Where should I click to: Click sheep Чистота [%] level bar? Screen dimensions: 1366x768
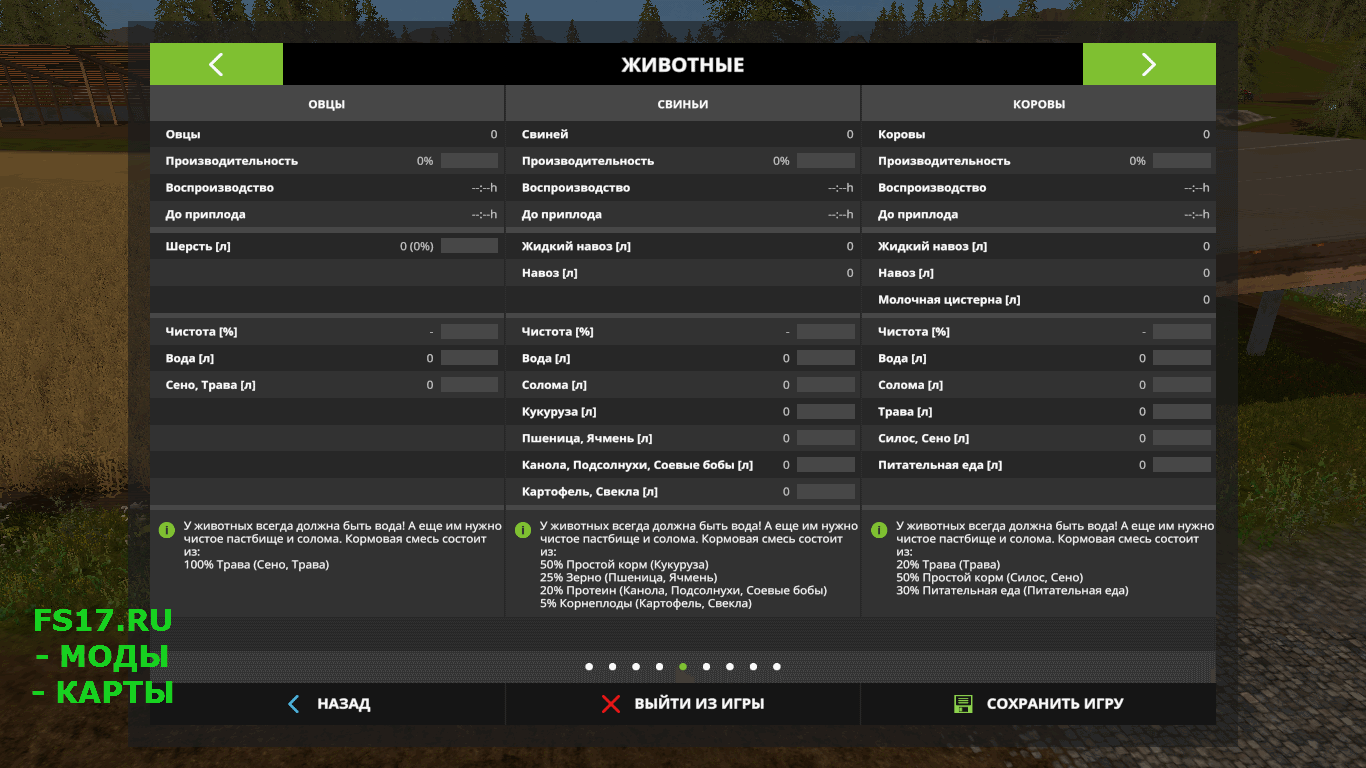click(469, 331)
